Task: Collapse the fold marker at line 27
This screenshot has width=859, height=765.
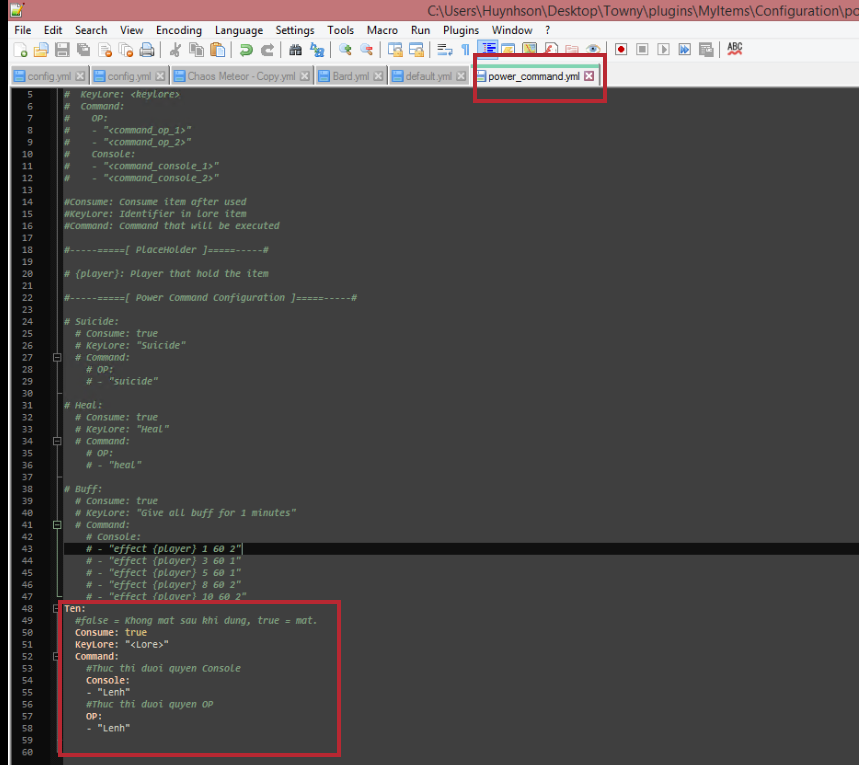Action: pos(56,357)
